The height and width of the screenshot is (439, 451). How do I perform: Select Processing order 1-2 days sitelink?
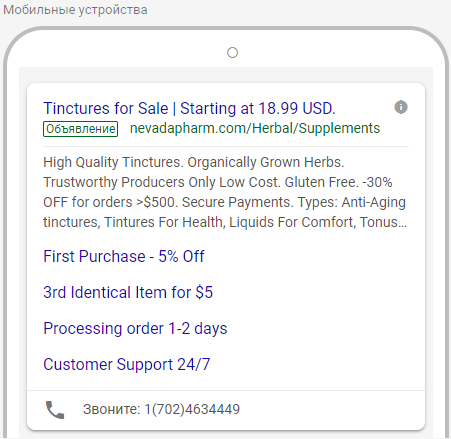[x=135, y=329]
